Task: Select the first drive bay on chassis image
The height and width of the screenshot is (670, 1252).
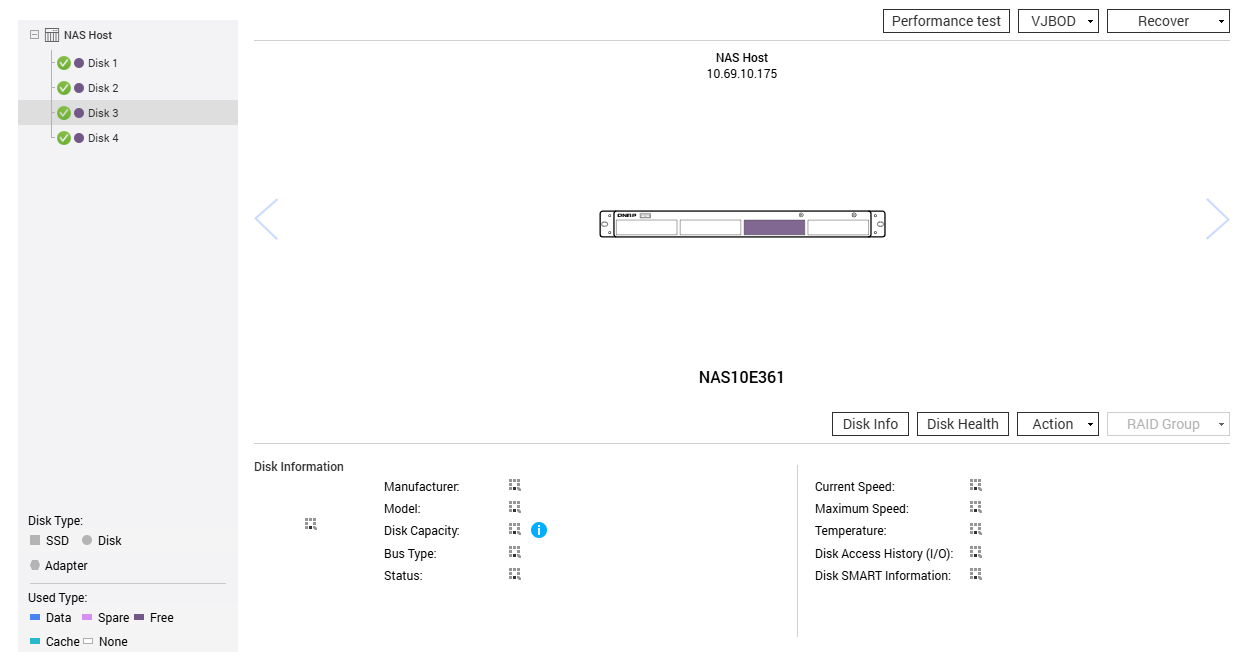Action: click(647, 227)
